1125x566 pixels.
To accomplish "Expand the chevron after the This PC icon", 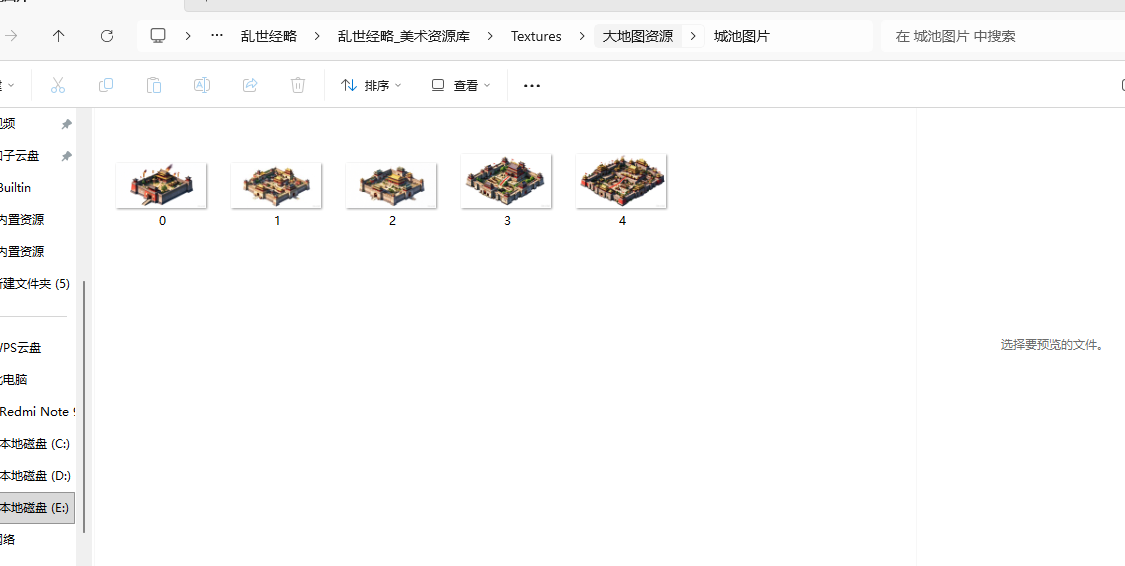I will coord(187,36).
